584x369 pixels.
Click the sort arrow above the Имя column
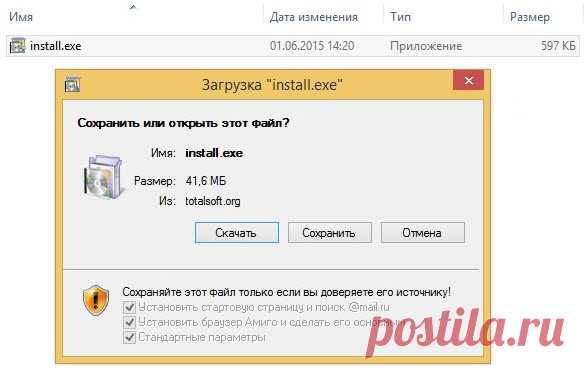click(x=133, y=6)
